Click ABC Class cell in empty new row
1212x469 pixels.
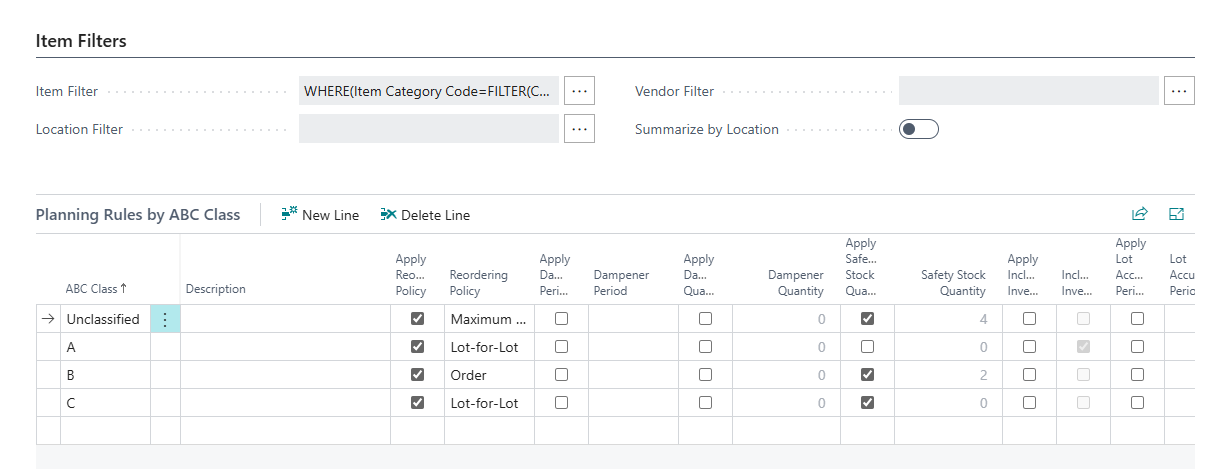point(105,431)
